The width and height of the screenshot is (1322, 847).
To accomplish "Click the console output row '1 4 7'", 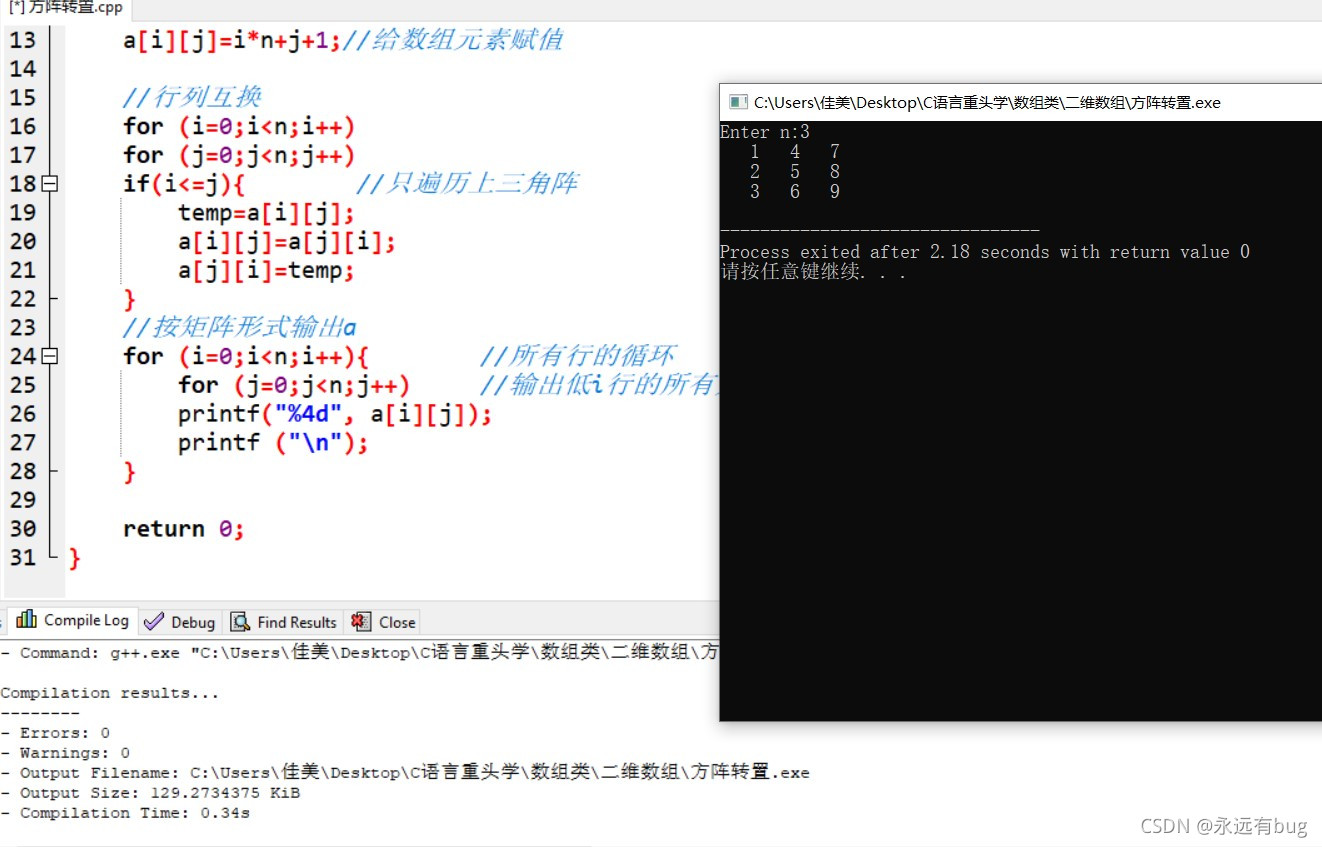I will coord(795,152).
